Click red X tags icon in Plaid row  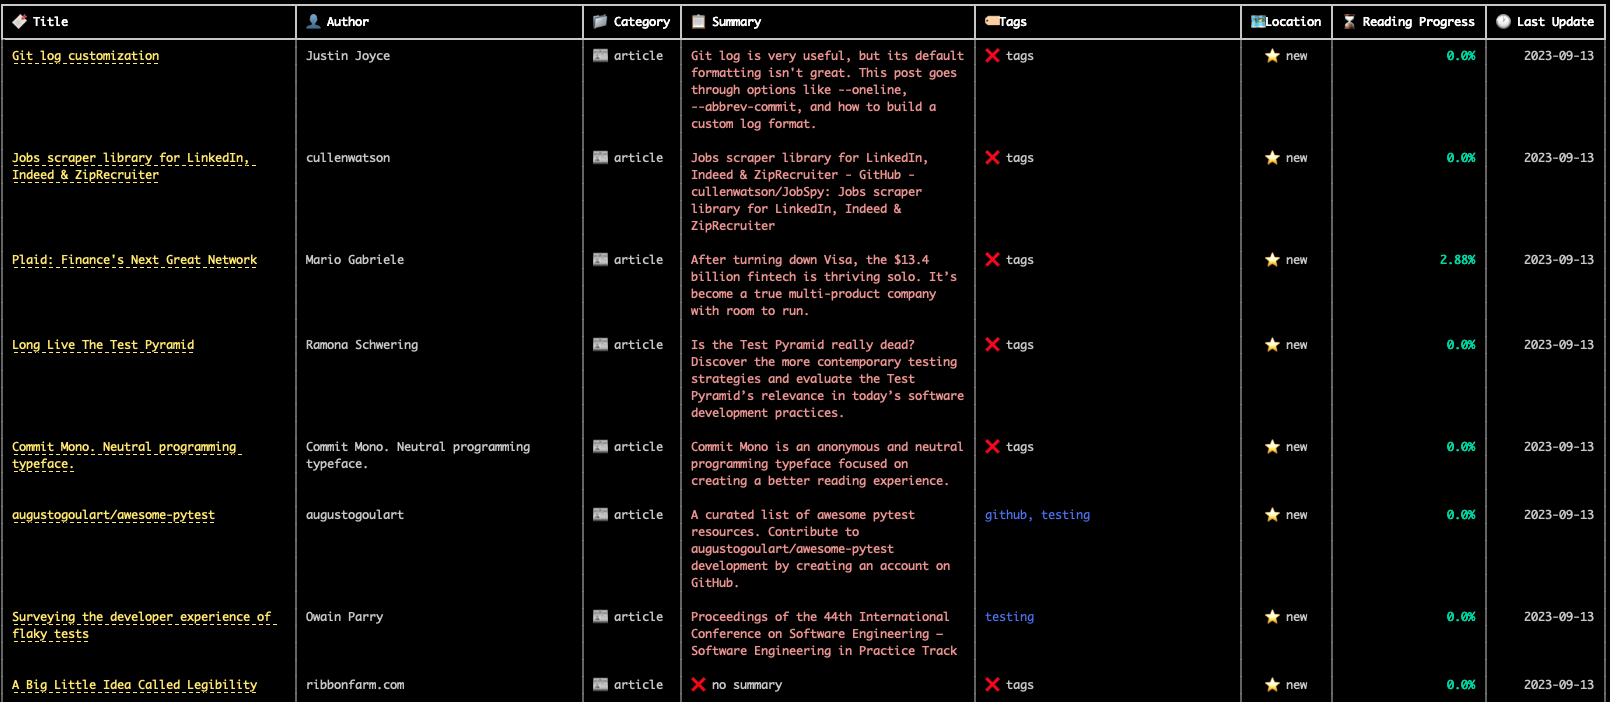pos(992,260)
